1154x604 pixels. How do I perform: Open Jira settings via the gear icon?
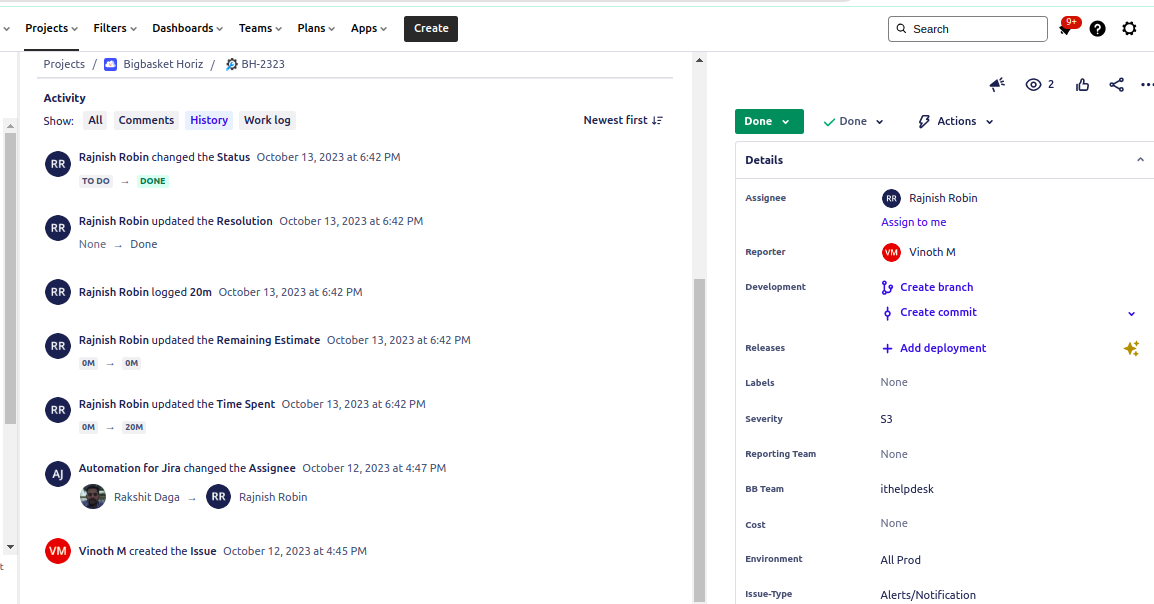(1130, 28)
